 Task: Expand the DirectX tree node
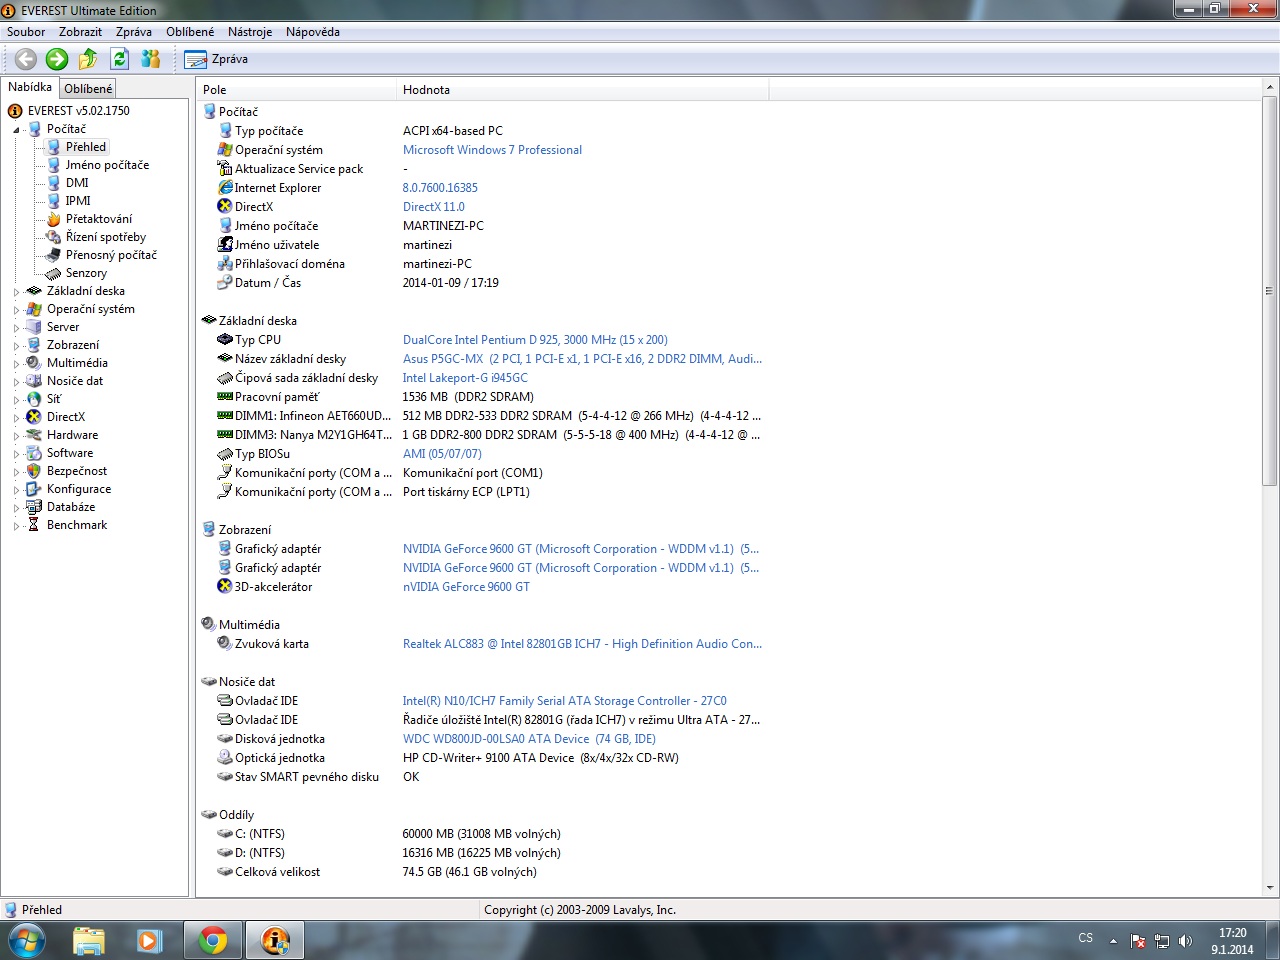[17, 418]
